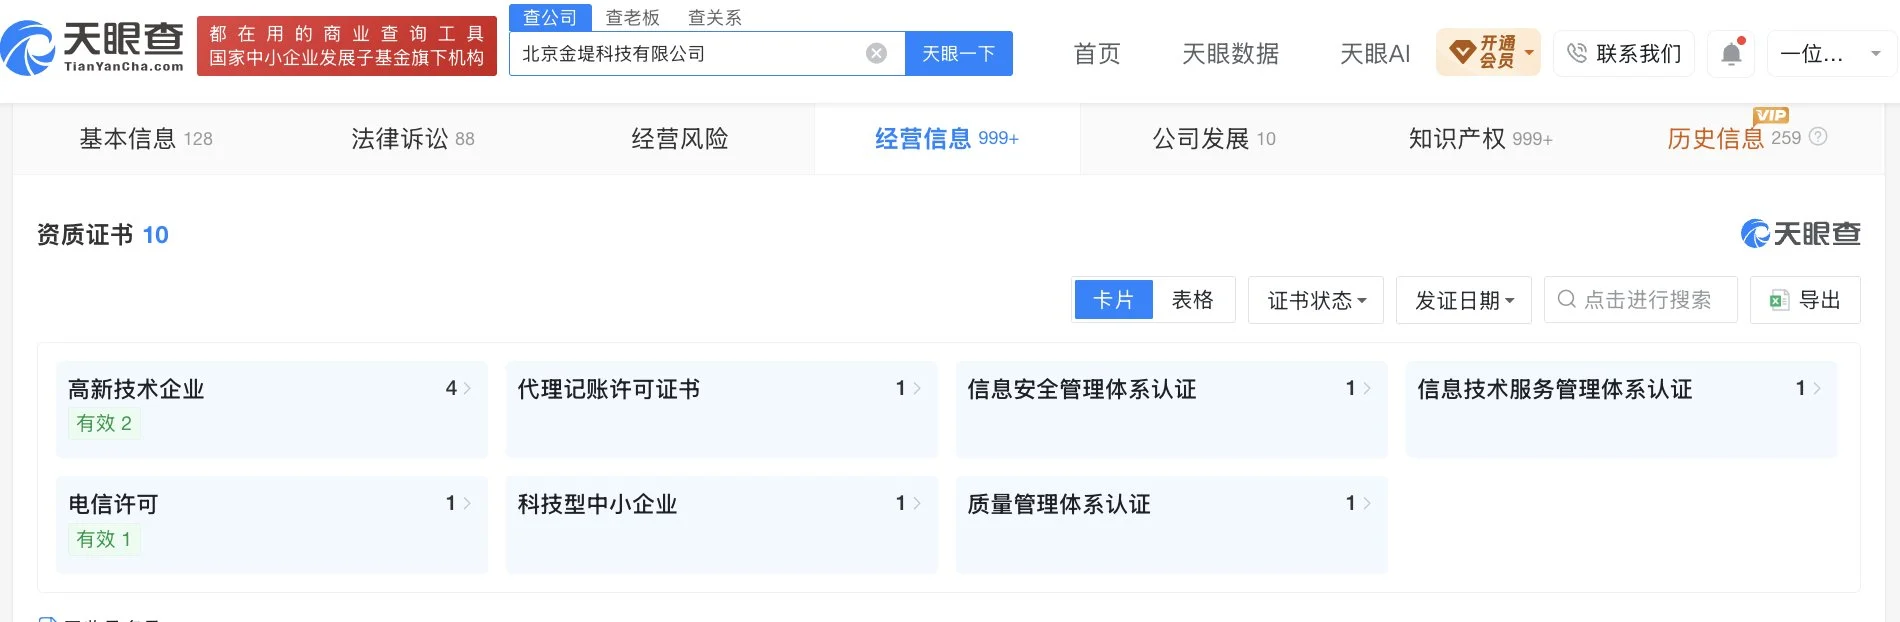Open the 证书状态 dropdown
The image size is (1900, 622).
coord(1316,300)
